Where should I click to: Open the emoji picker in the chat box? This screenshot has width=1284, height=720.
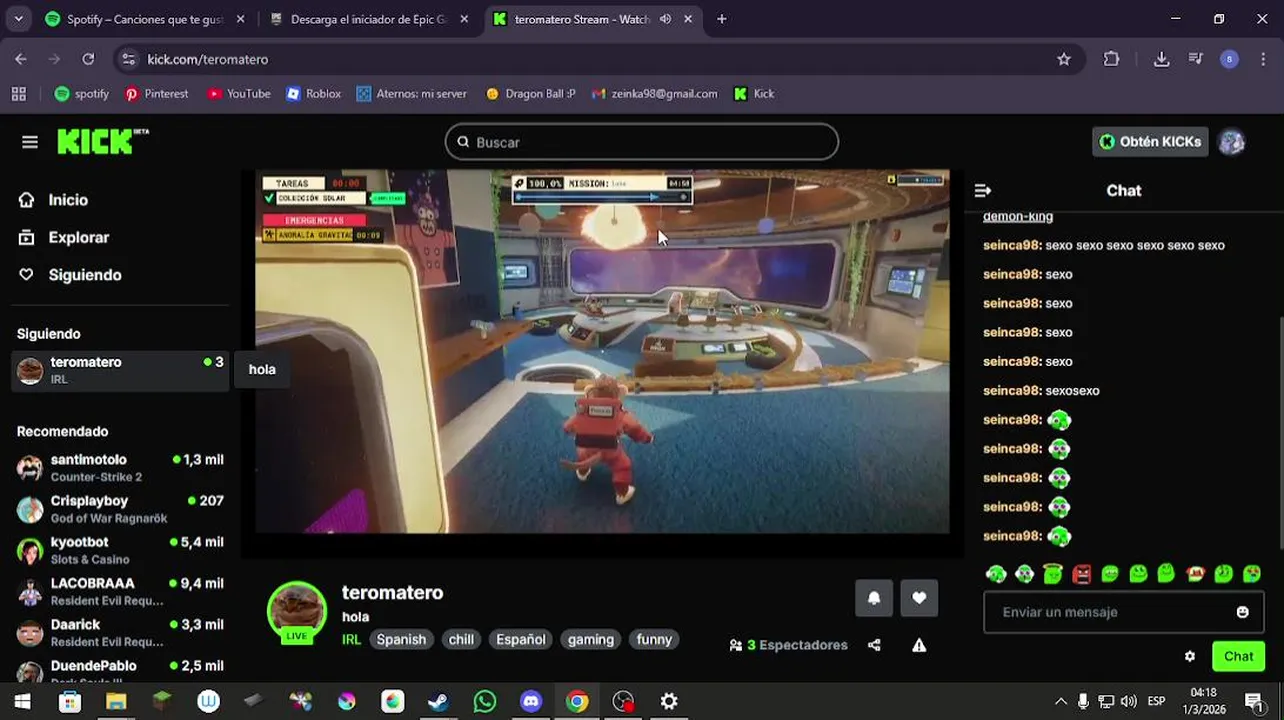[1242, 612]
